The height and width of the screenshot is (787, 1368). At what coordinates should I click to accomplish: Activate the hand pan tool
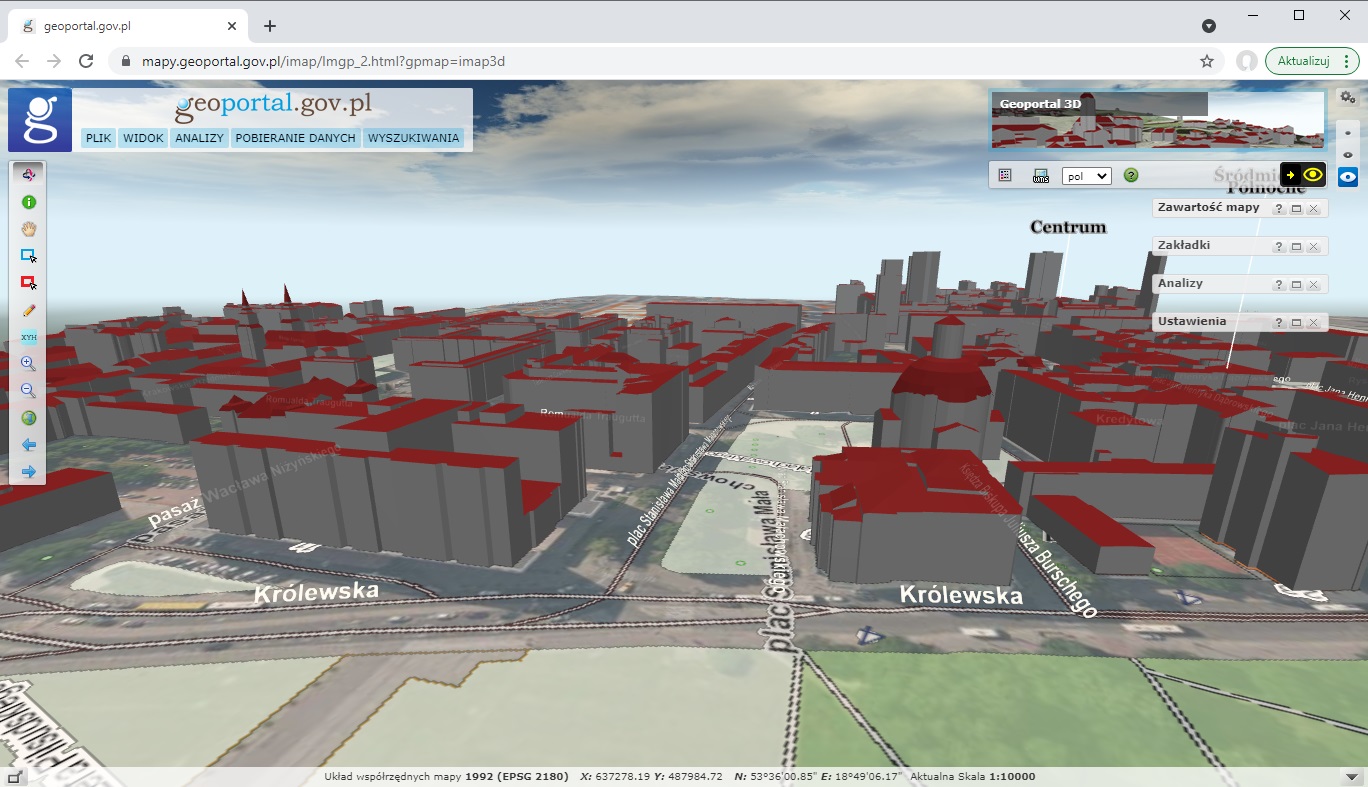coord(28,229)
